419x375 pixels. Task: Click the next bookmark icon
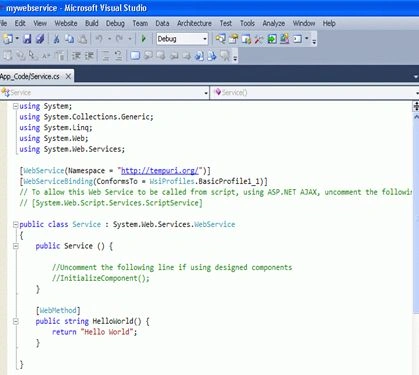pos(161,56)
